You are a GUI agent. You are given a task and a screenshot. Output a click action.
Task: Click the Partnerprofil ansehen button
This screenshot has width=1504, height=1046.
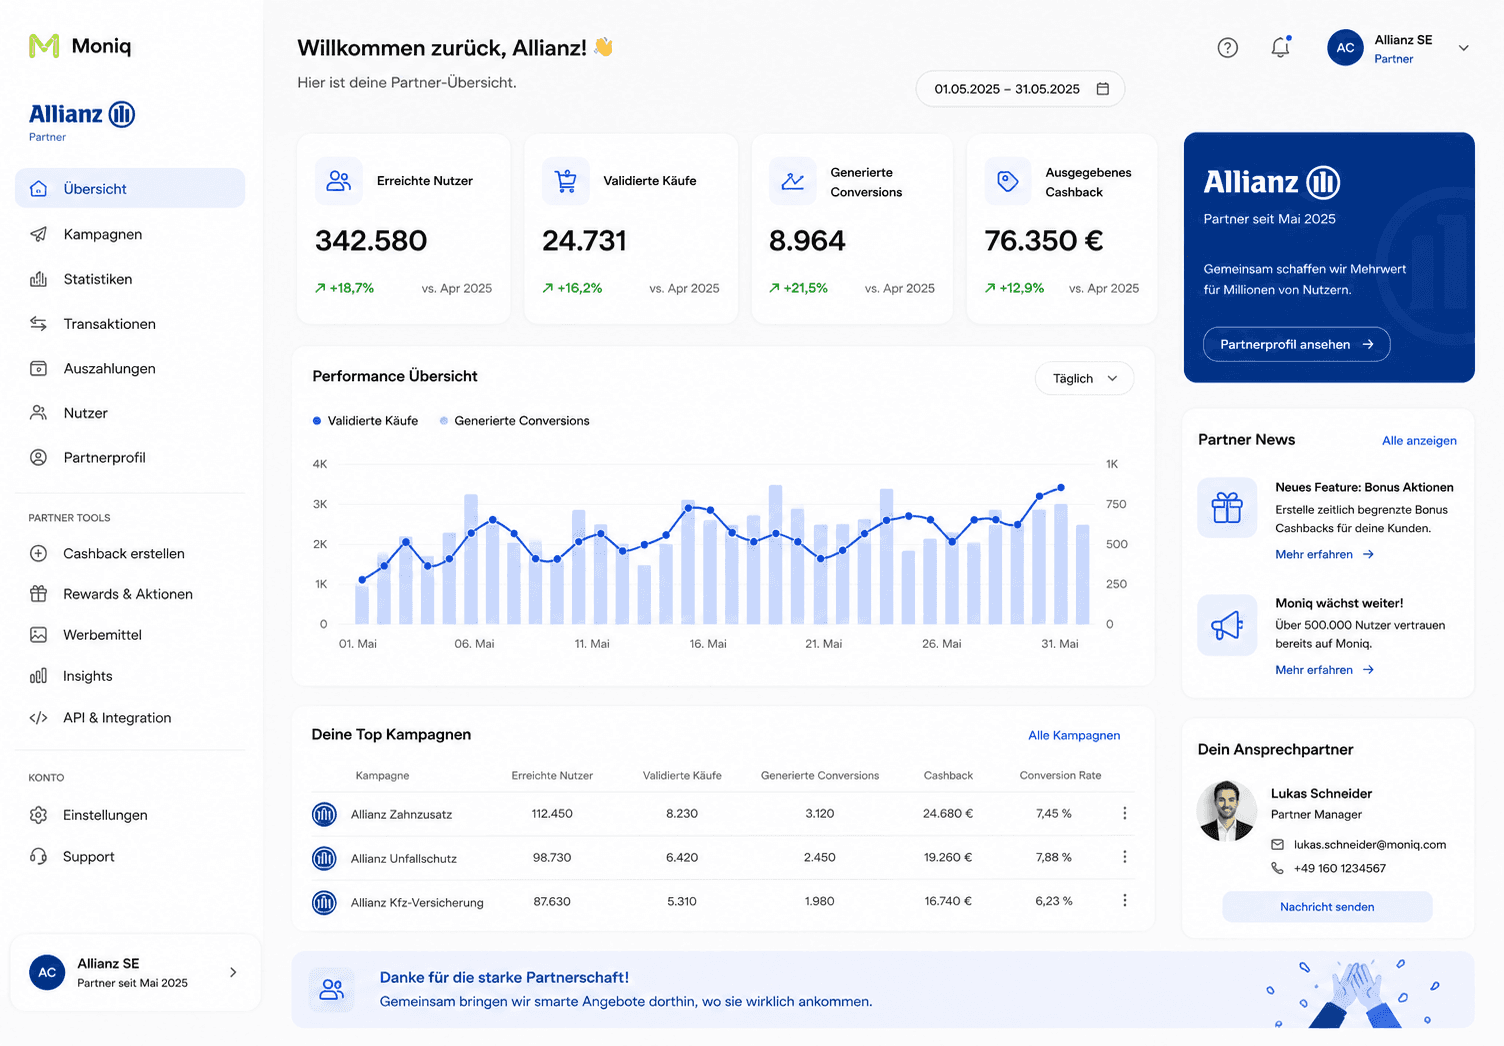click(x=1296, y=344)
